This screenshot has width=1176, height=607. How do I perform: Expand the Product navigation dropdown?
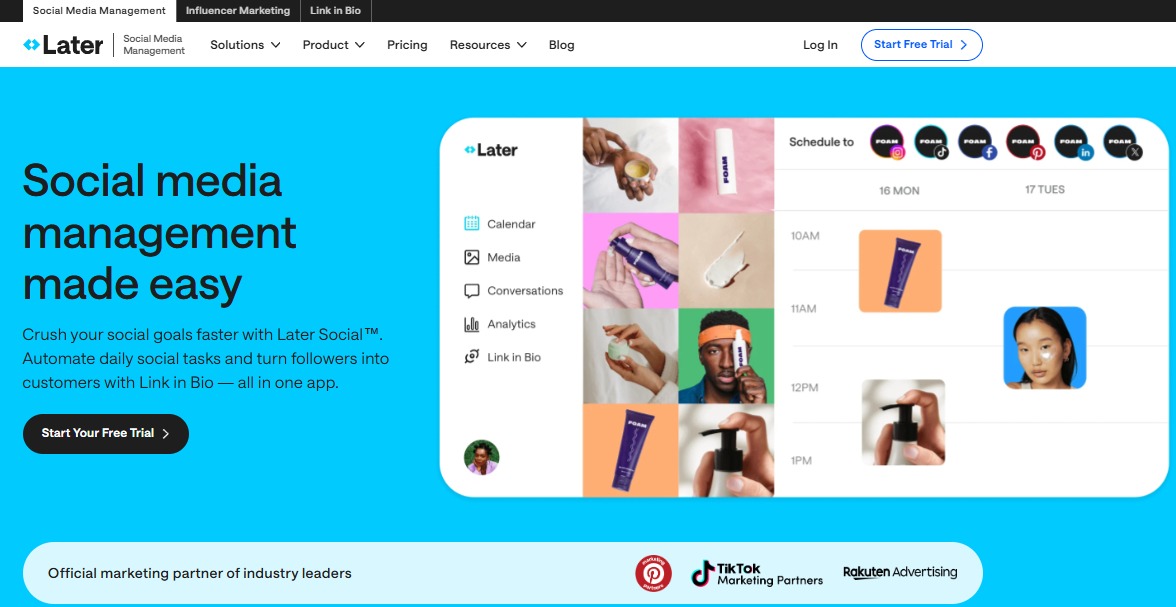click(x=333, y=45)
